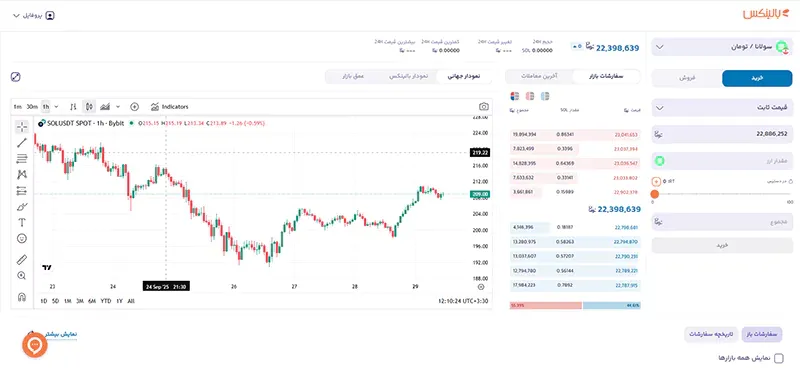Select the XABCD pattern tool

pos(21,174)
